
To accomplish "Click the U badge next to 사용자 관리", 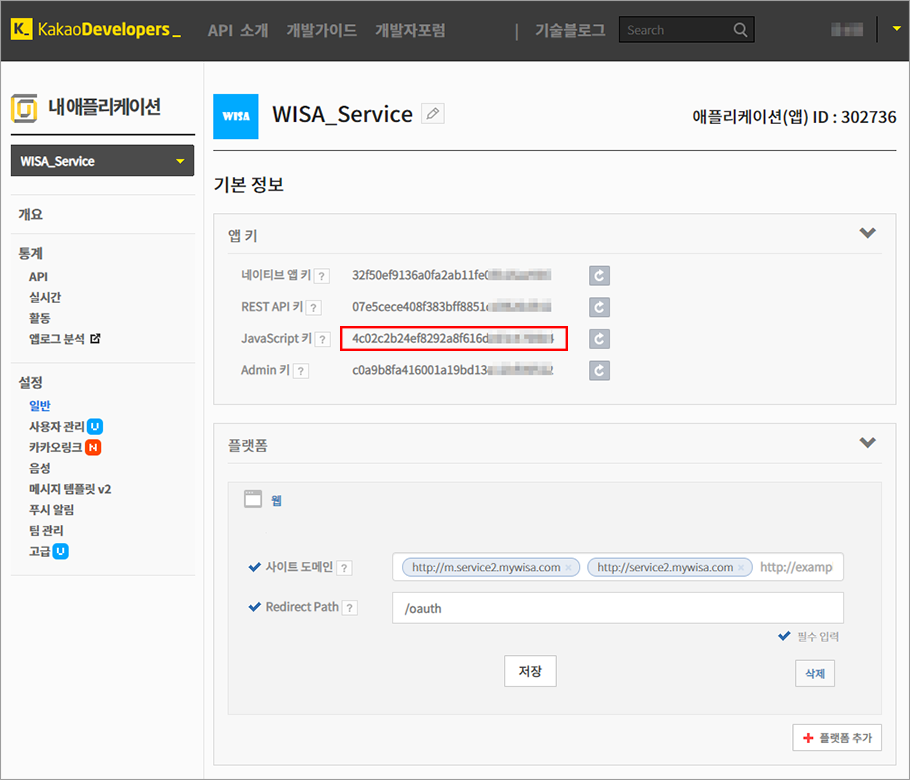I will point(95,427).
